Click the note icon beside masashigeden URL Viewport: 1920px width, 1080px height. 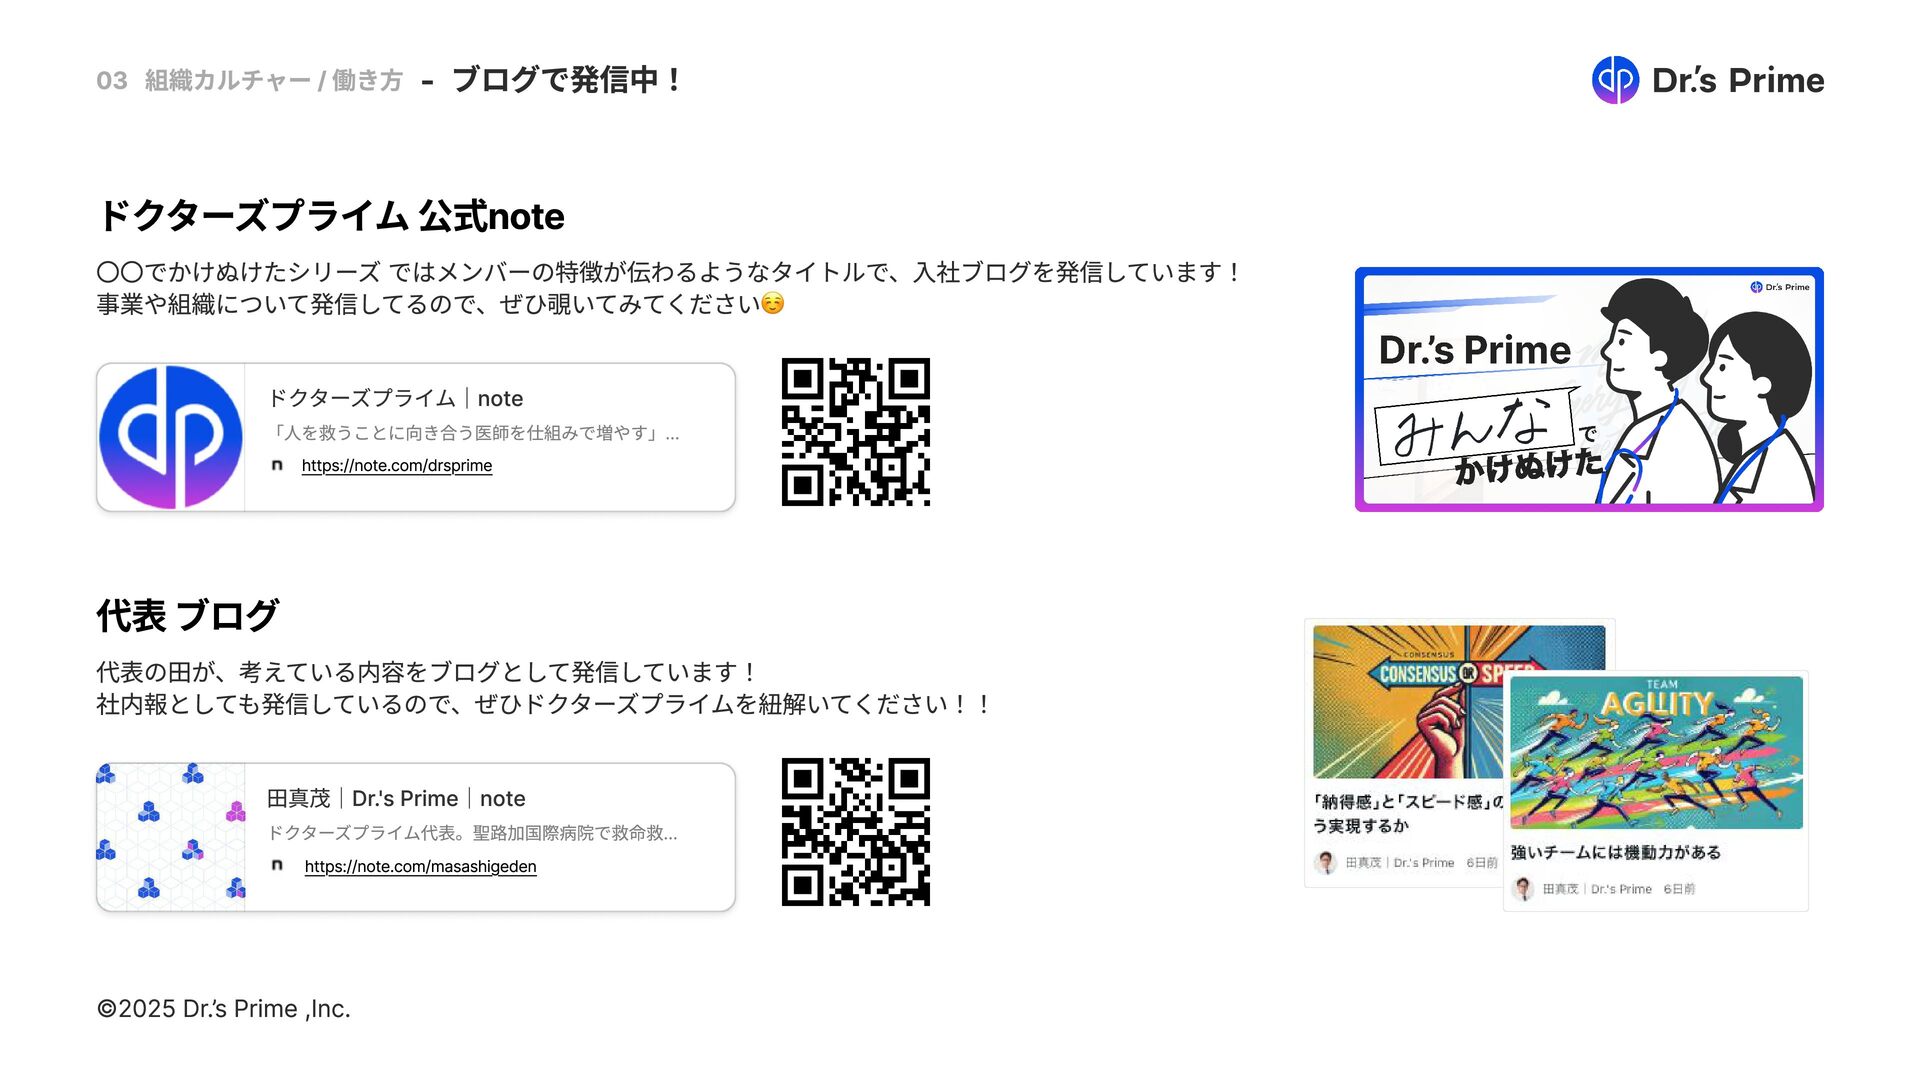click(x=277, y=866)
